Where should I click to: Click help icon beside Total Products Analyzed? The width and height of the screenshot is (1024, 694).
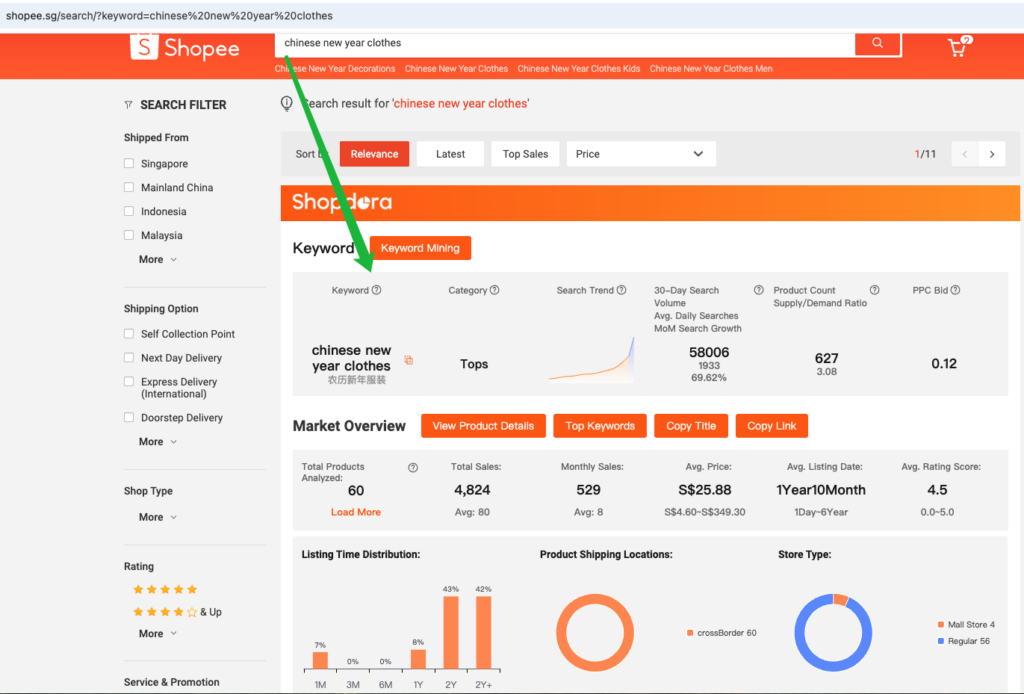[413, 467]
